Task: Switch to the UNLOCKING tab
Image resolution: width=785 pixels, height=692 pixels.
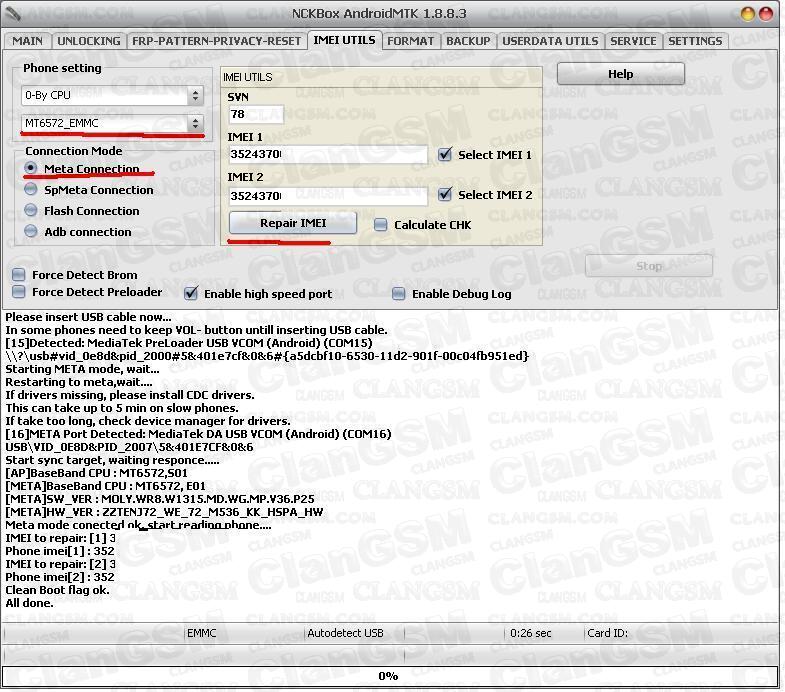Action: (x=88, y=41)
